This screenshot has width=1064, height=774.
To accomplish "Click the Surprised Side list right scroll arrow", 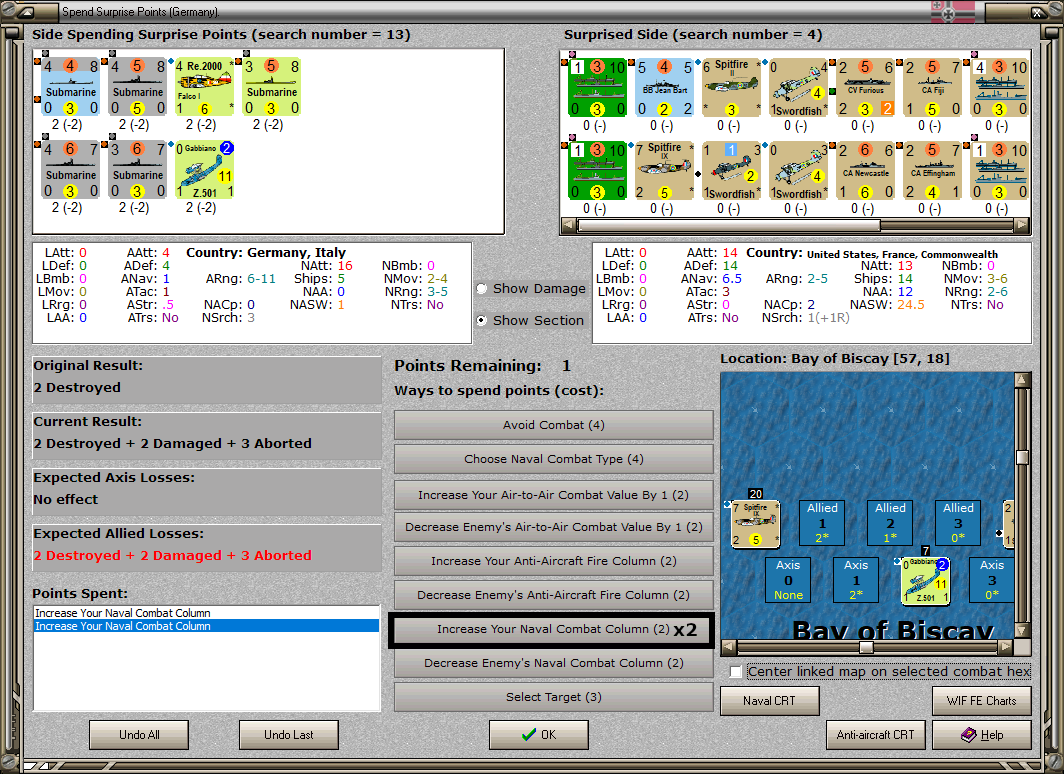I will pyautogui.click(x=1021, y=226).
